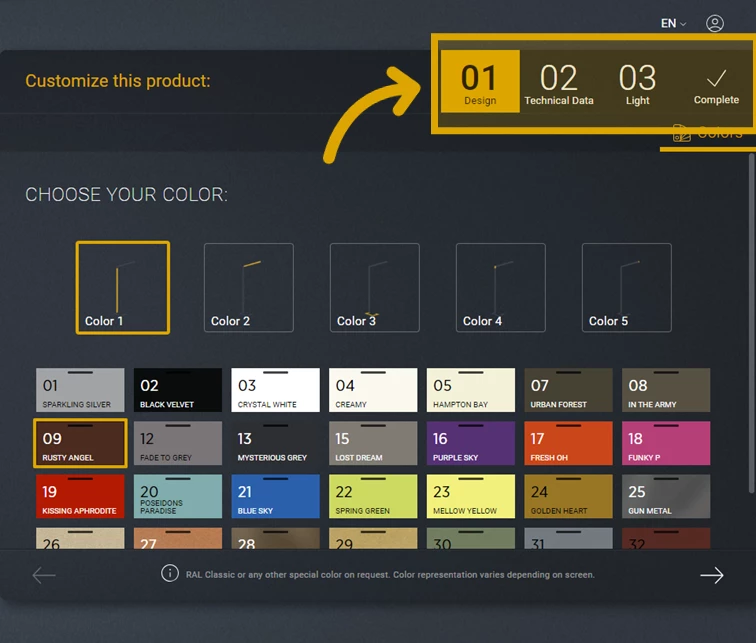Open step 03 Light
Image resolution: width=756 pixels, height=643 pixels.
click(x=637, y=84)
